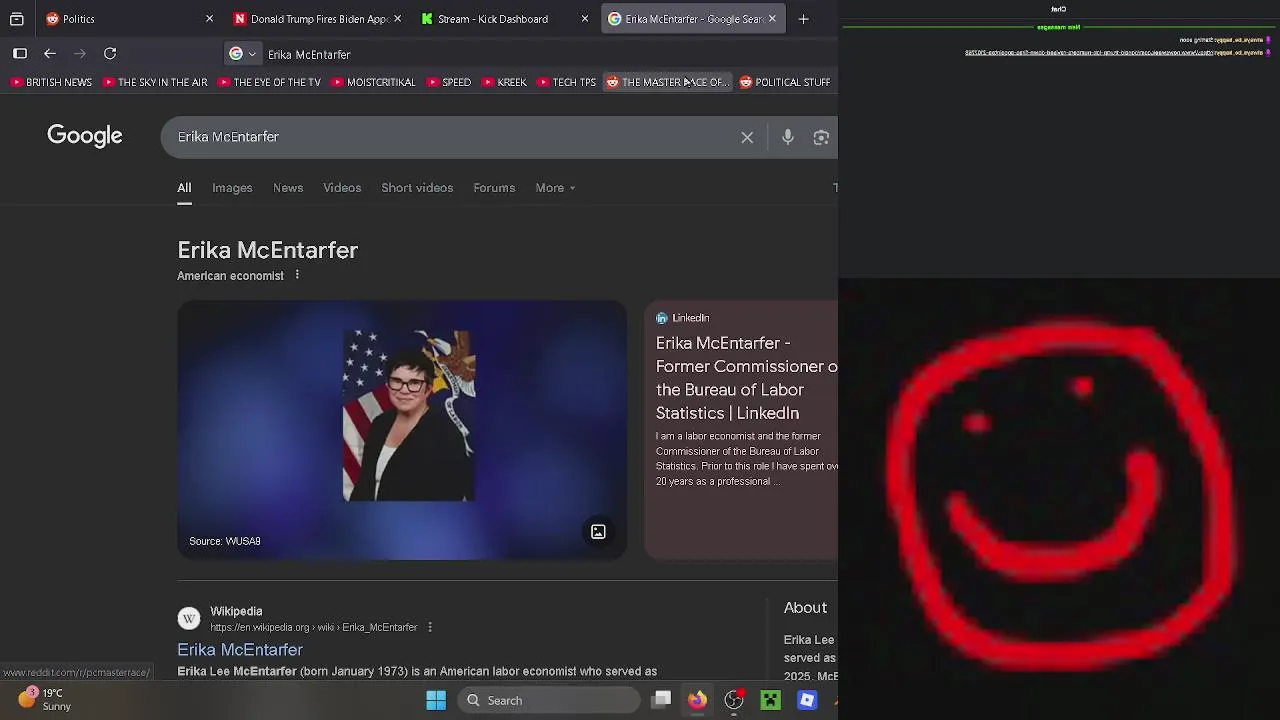The image size is (1280, 720).
Task: Open options beside American economist
Action: point(297,275)
